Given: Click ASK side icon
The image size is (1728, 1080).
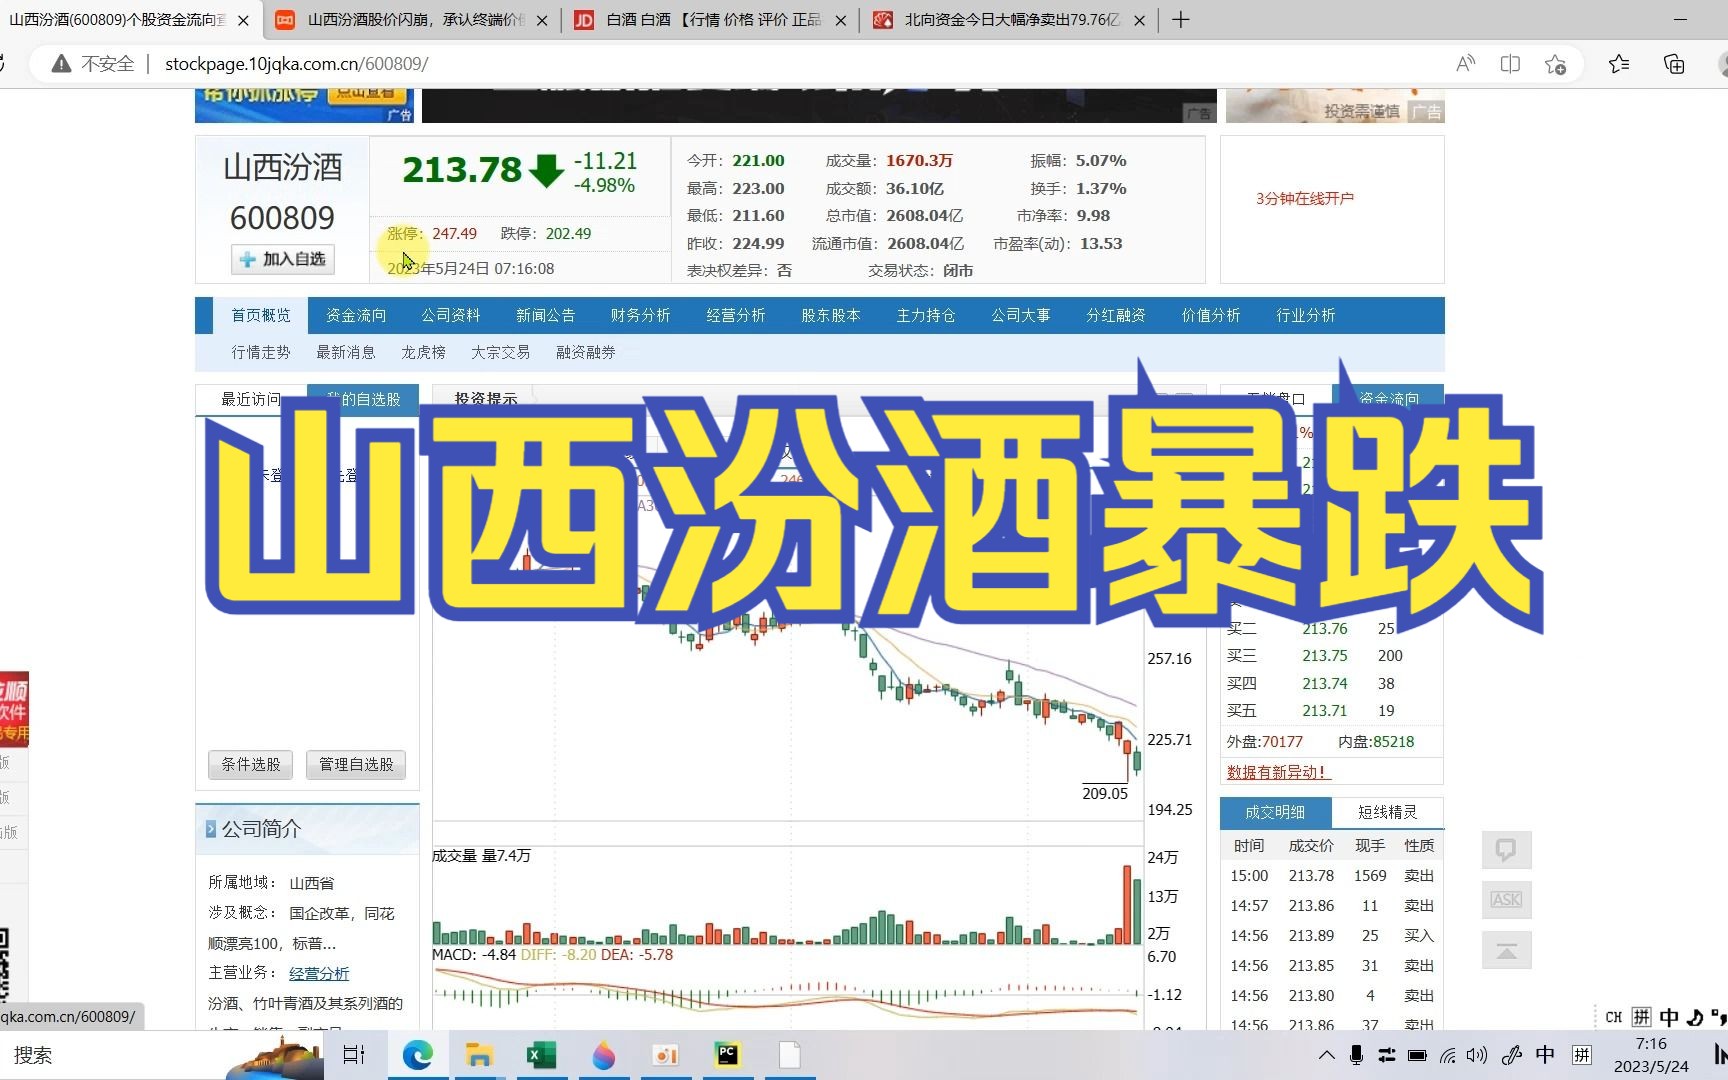Looking at the screenshot, I should coord(1506,899).
